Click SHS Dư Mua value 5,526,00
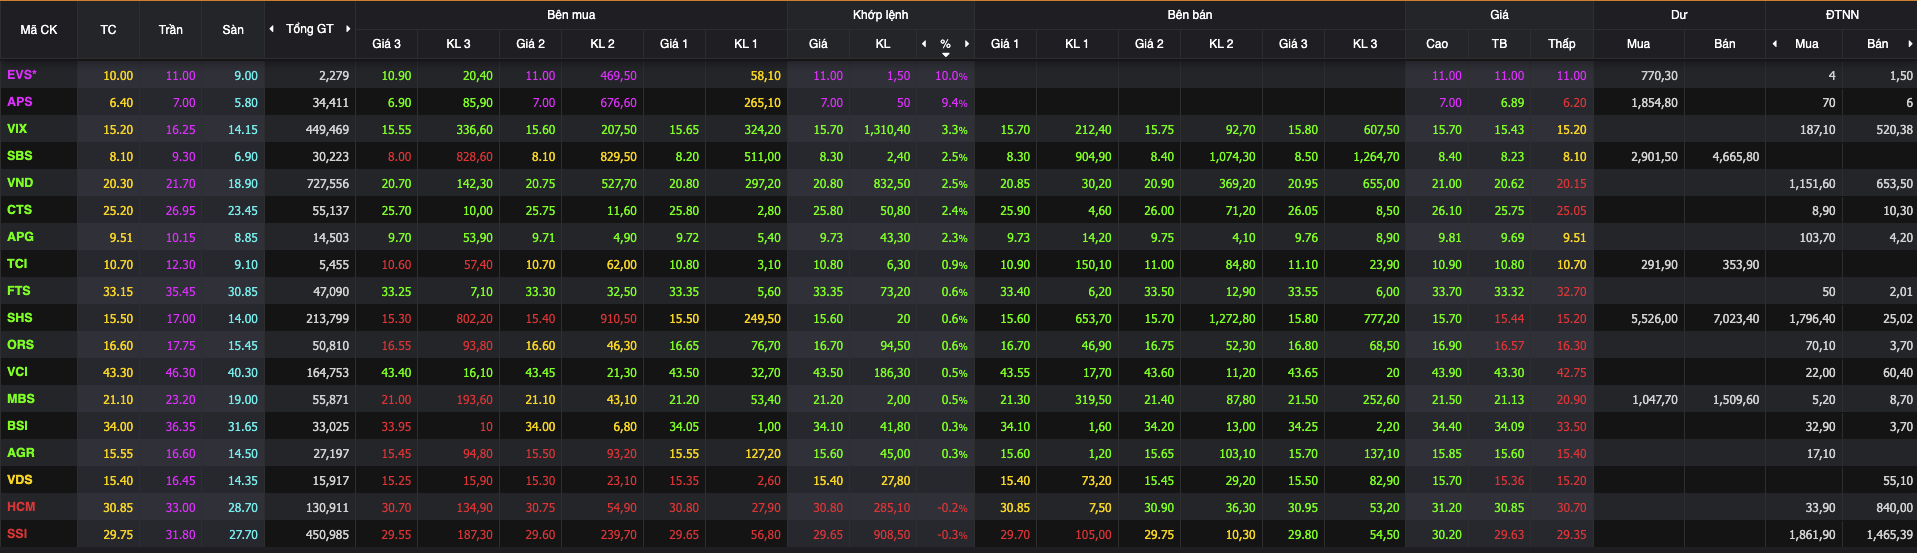 (x=1654, y=319)
